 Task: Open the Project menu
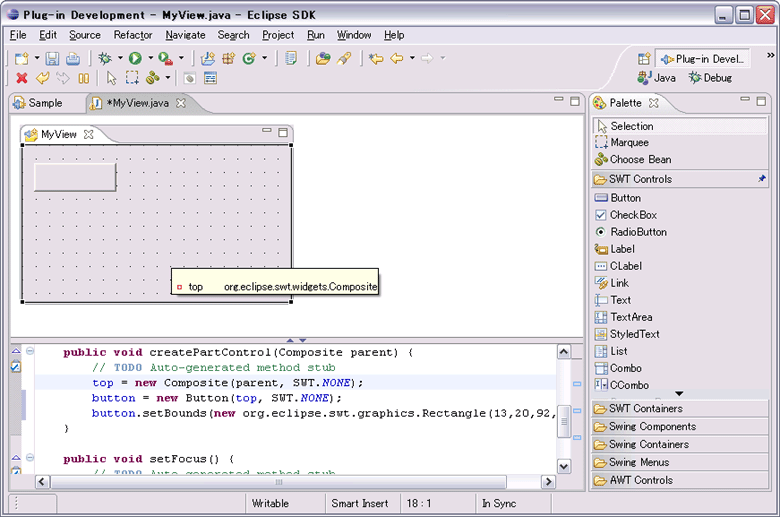[278, 35]
